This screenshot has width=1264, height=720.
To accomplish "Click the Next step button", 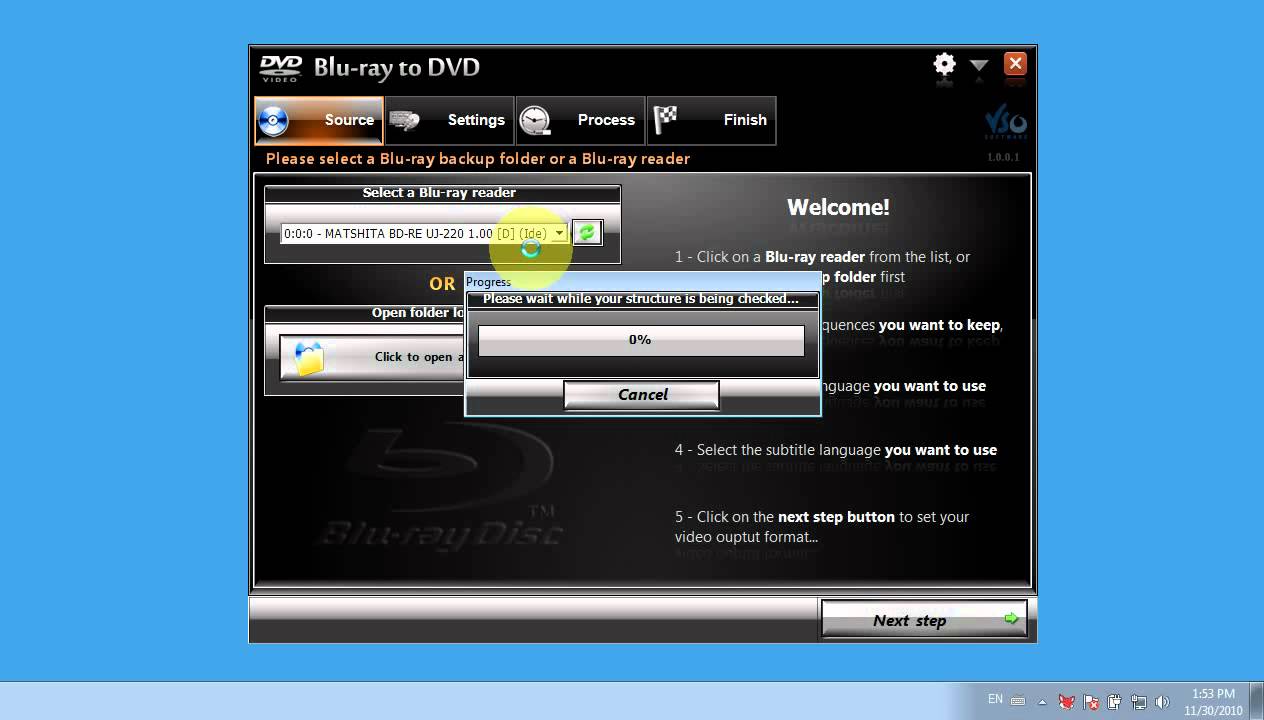I will coord(925,620).
